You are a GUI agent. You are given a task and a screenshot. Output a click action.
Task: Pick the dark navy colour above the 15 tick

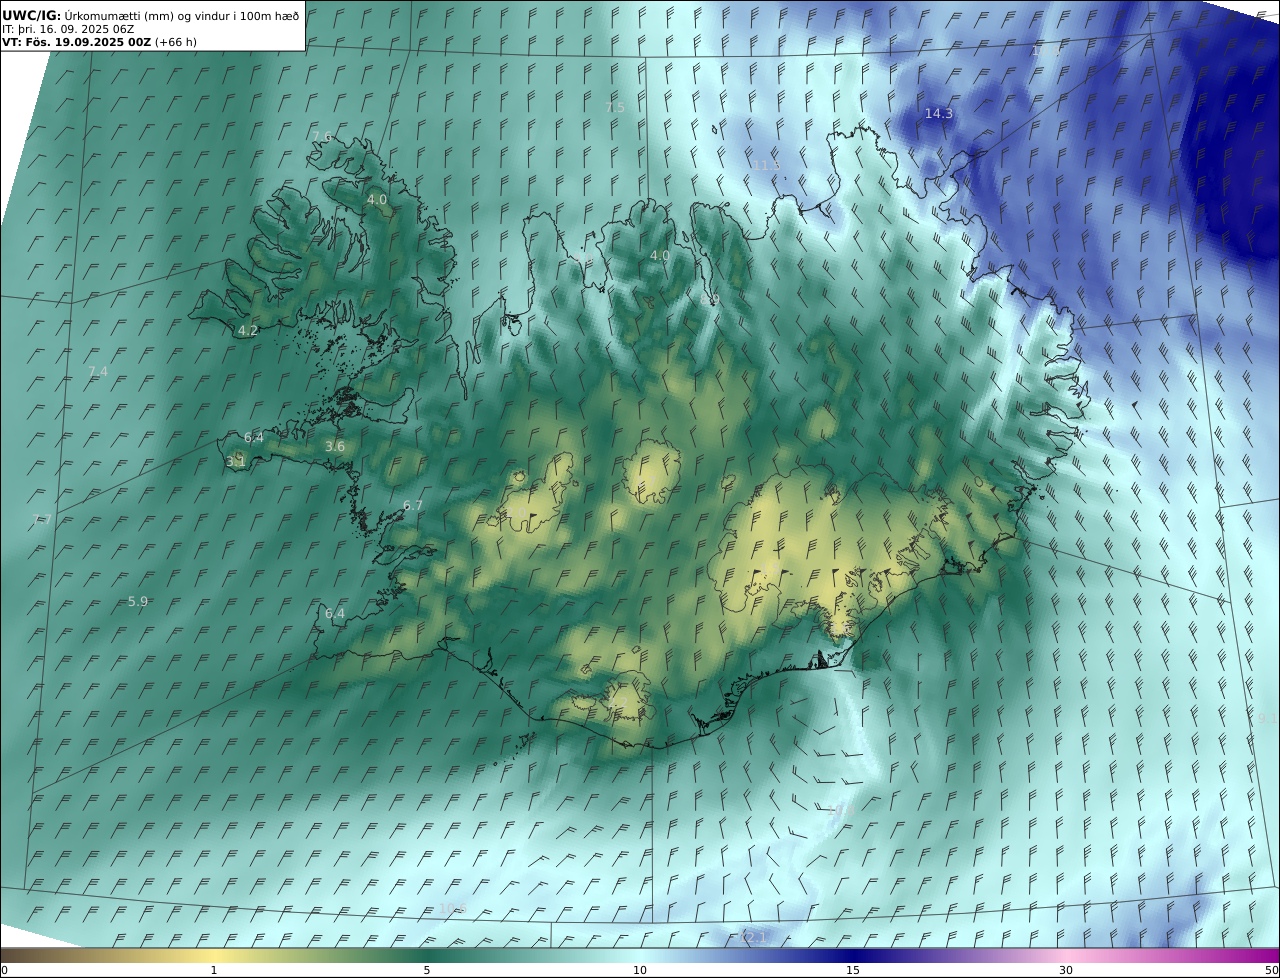point(853,955)
